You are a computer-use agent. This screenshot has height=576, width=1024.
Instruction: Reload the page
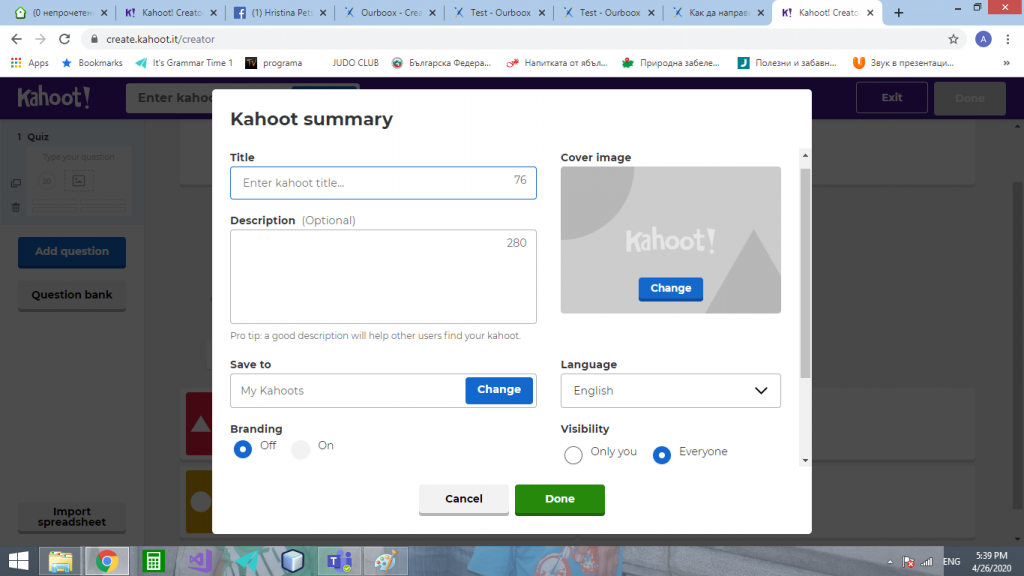tap(64, 39)
